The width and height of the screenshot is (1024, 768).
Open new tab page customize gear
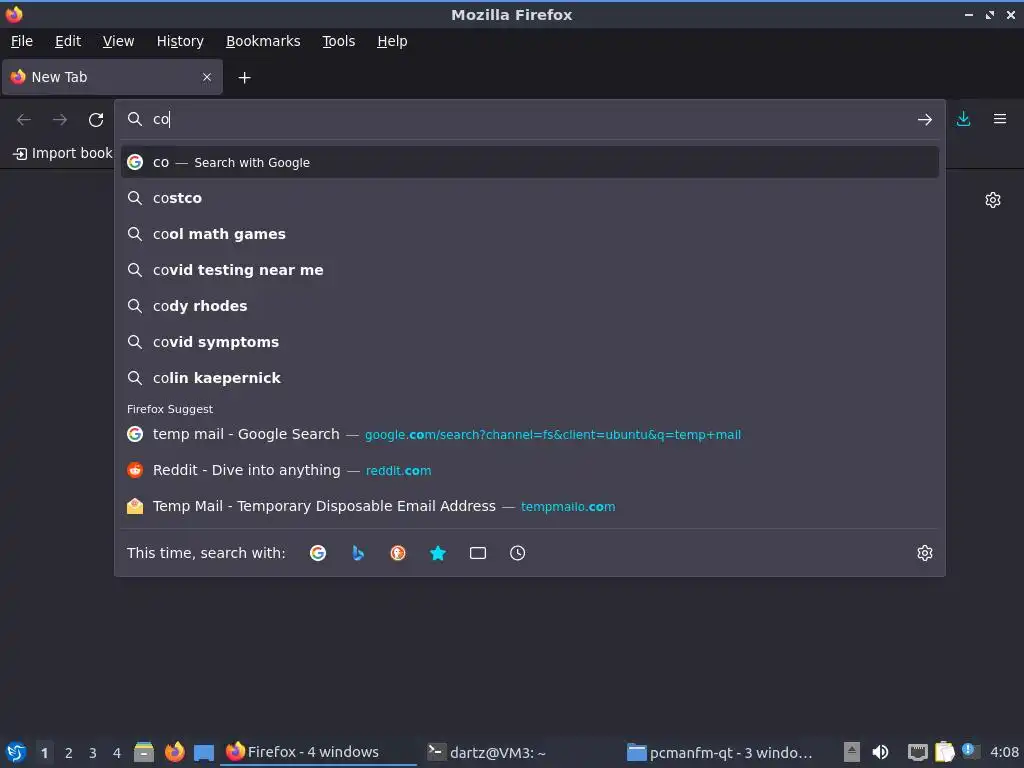[x=993, y=200]
